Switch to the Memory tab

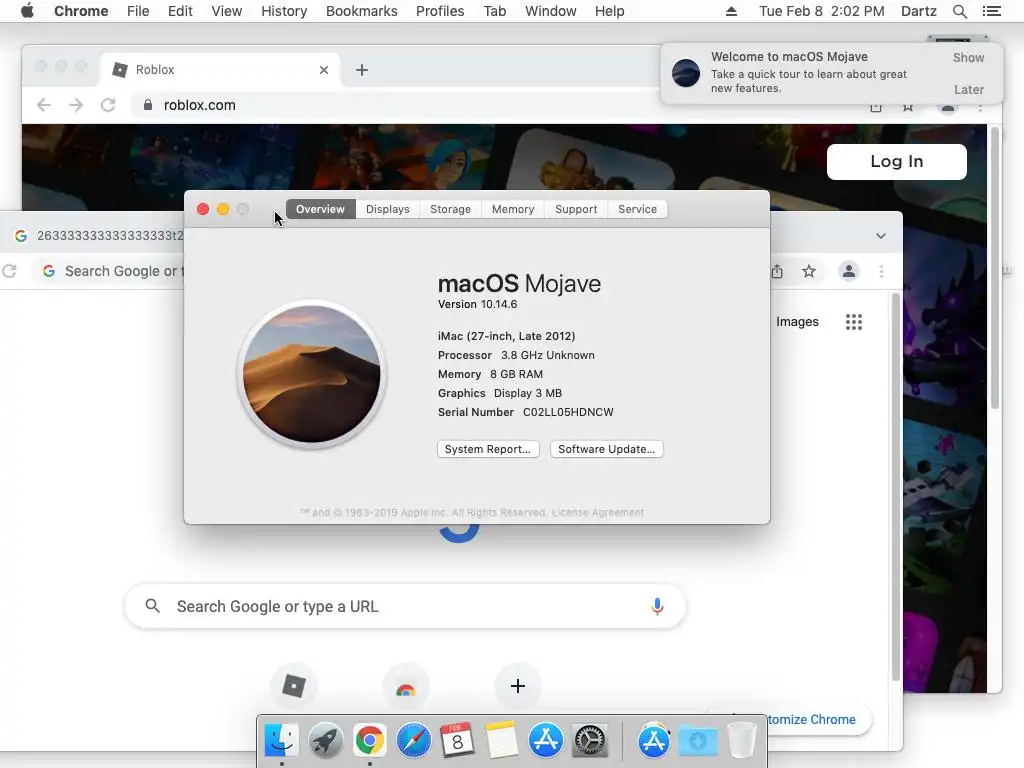point(513,209)
